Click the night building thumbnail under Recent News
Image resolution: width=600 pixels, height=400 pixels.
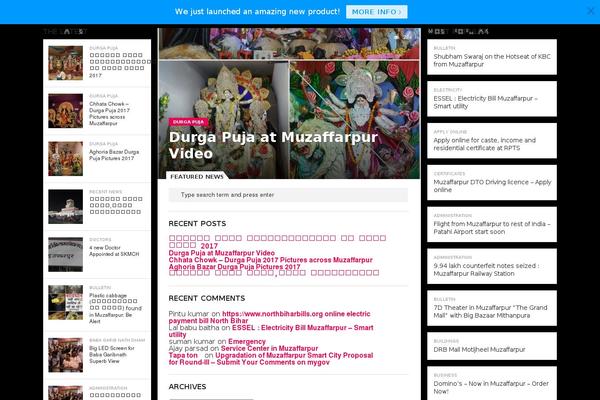point(65,207)
